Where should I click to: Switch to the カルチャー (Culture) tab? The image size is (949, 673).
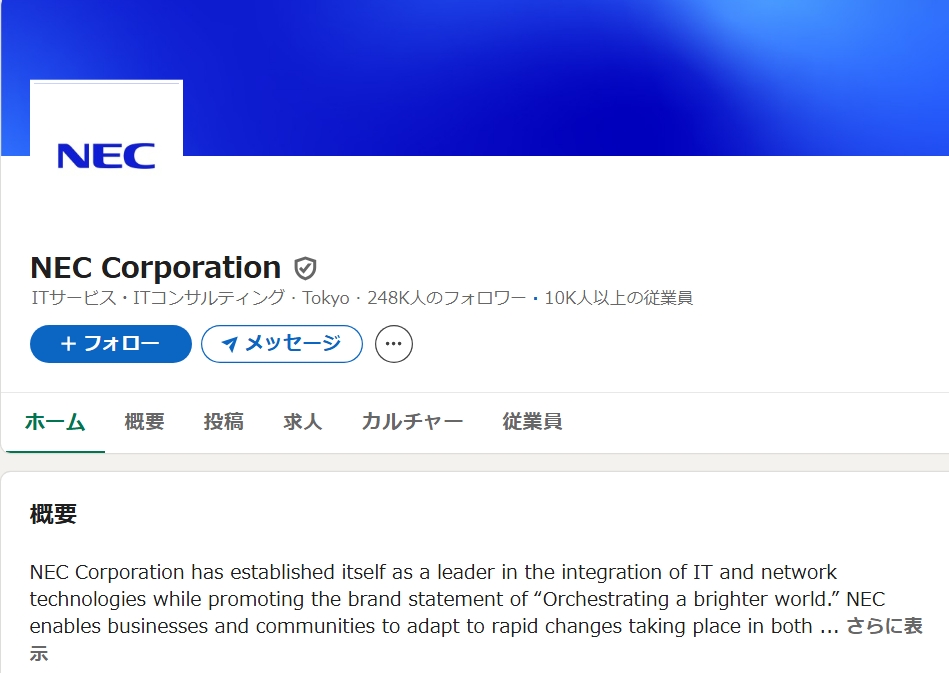[411, 421]
